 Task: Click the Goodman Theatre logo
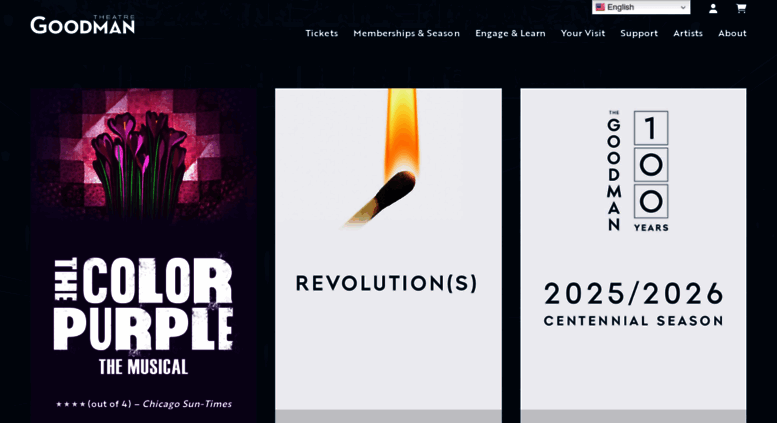click(83, 25)
